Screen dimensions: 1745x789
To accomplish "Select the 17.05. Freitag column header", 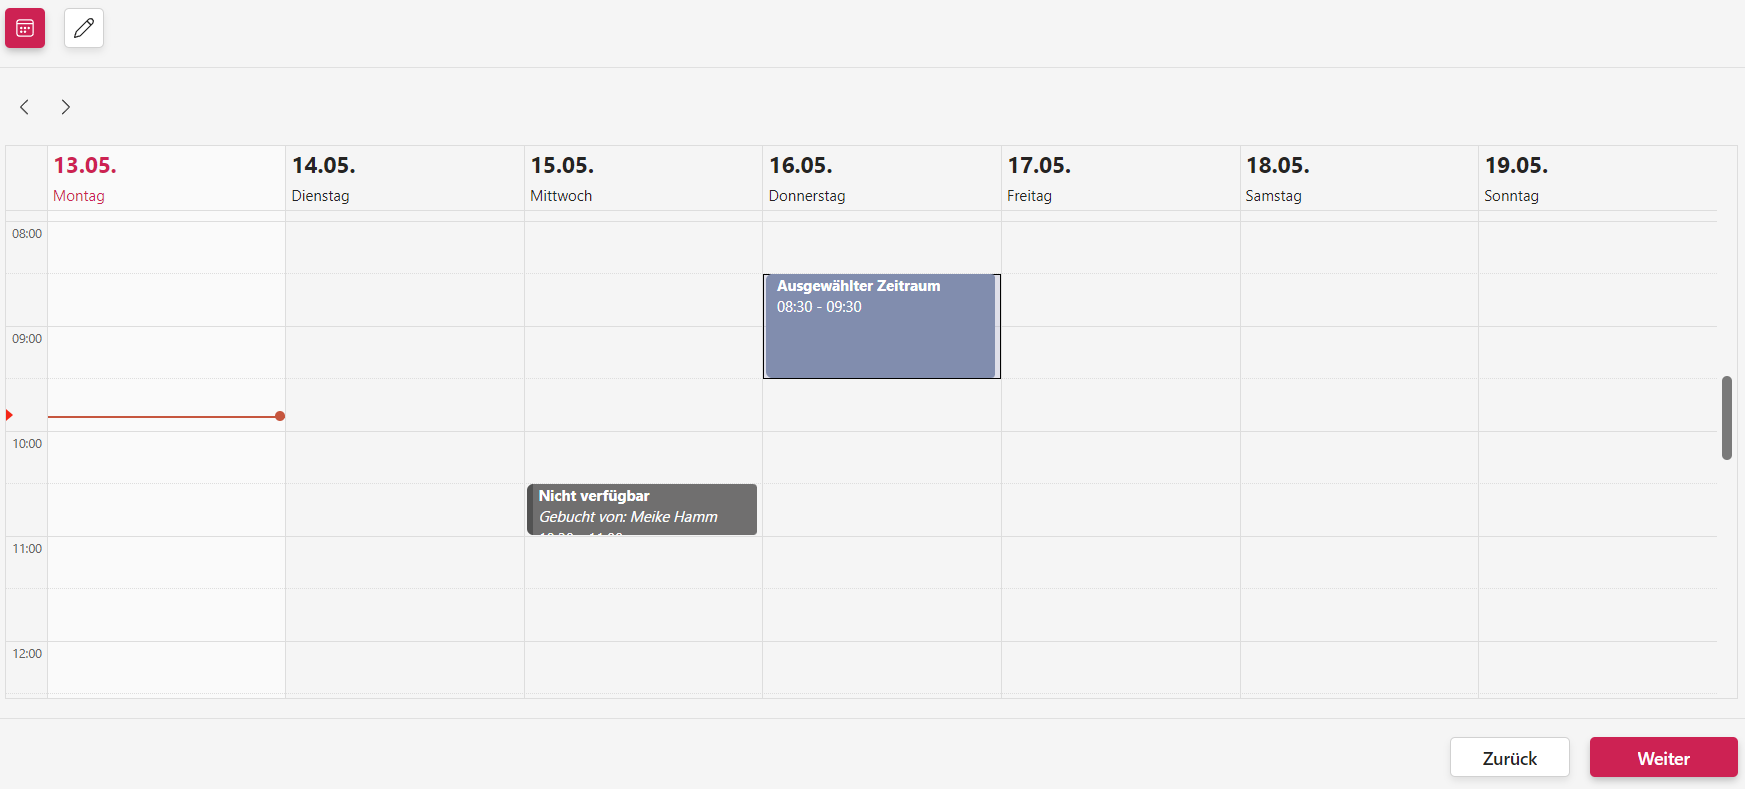I will [1119, 178].
